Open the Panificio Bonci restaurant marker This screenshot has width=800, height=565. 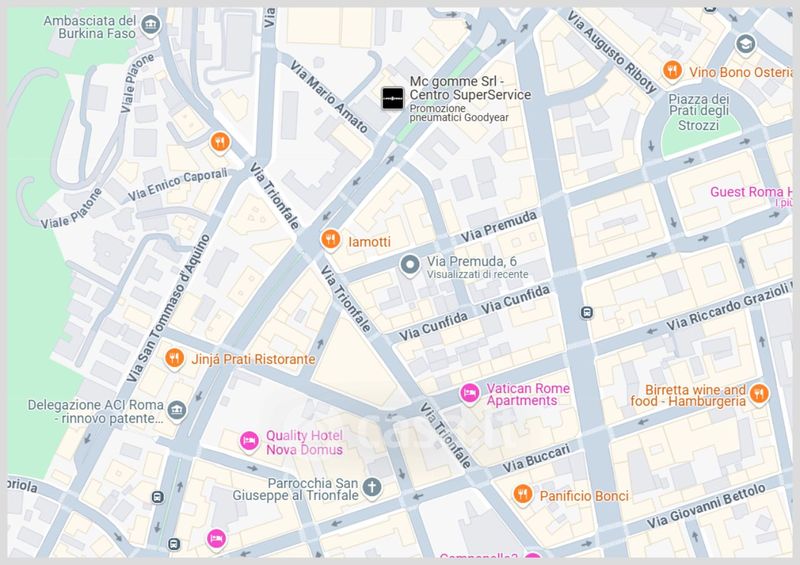click(x=522, y=494)
